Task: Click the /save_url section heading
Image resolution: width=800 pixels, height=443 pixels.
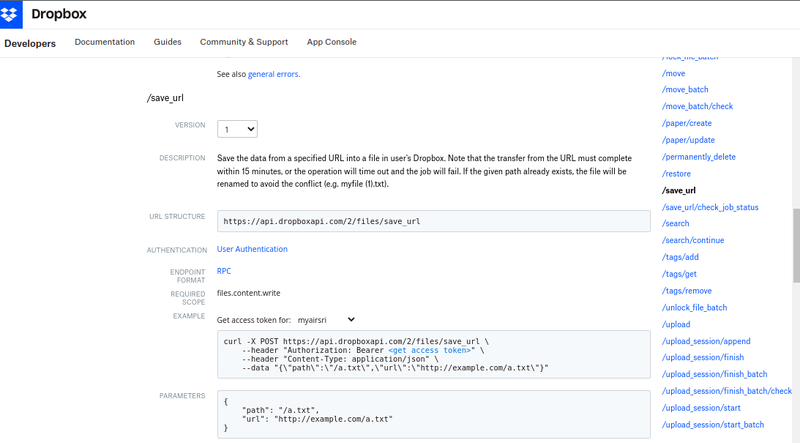Action: (165, 98)
